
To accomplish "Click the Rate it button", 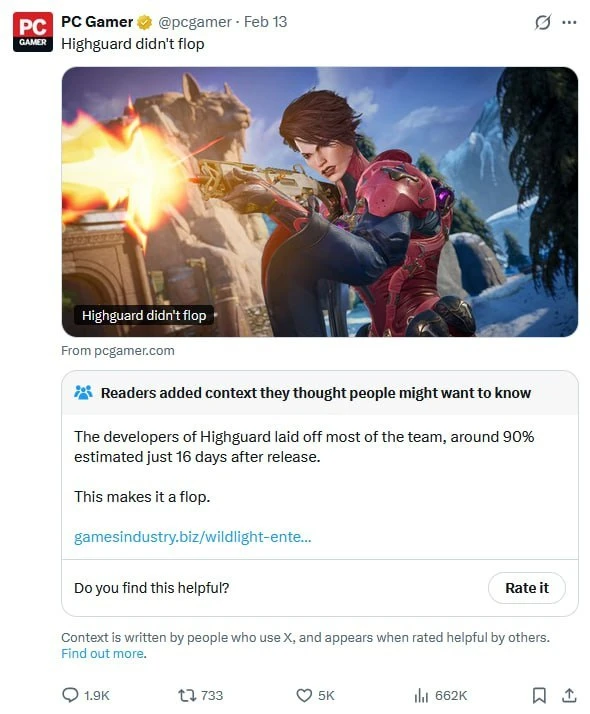I will [x=527, y=588].
